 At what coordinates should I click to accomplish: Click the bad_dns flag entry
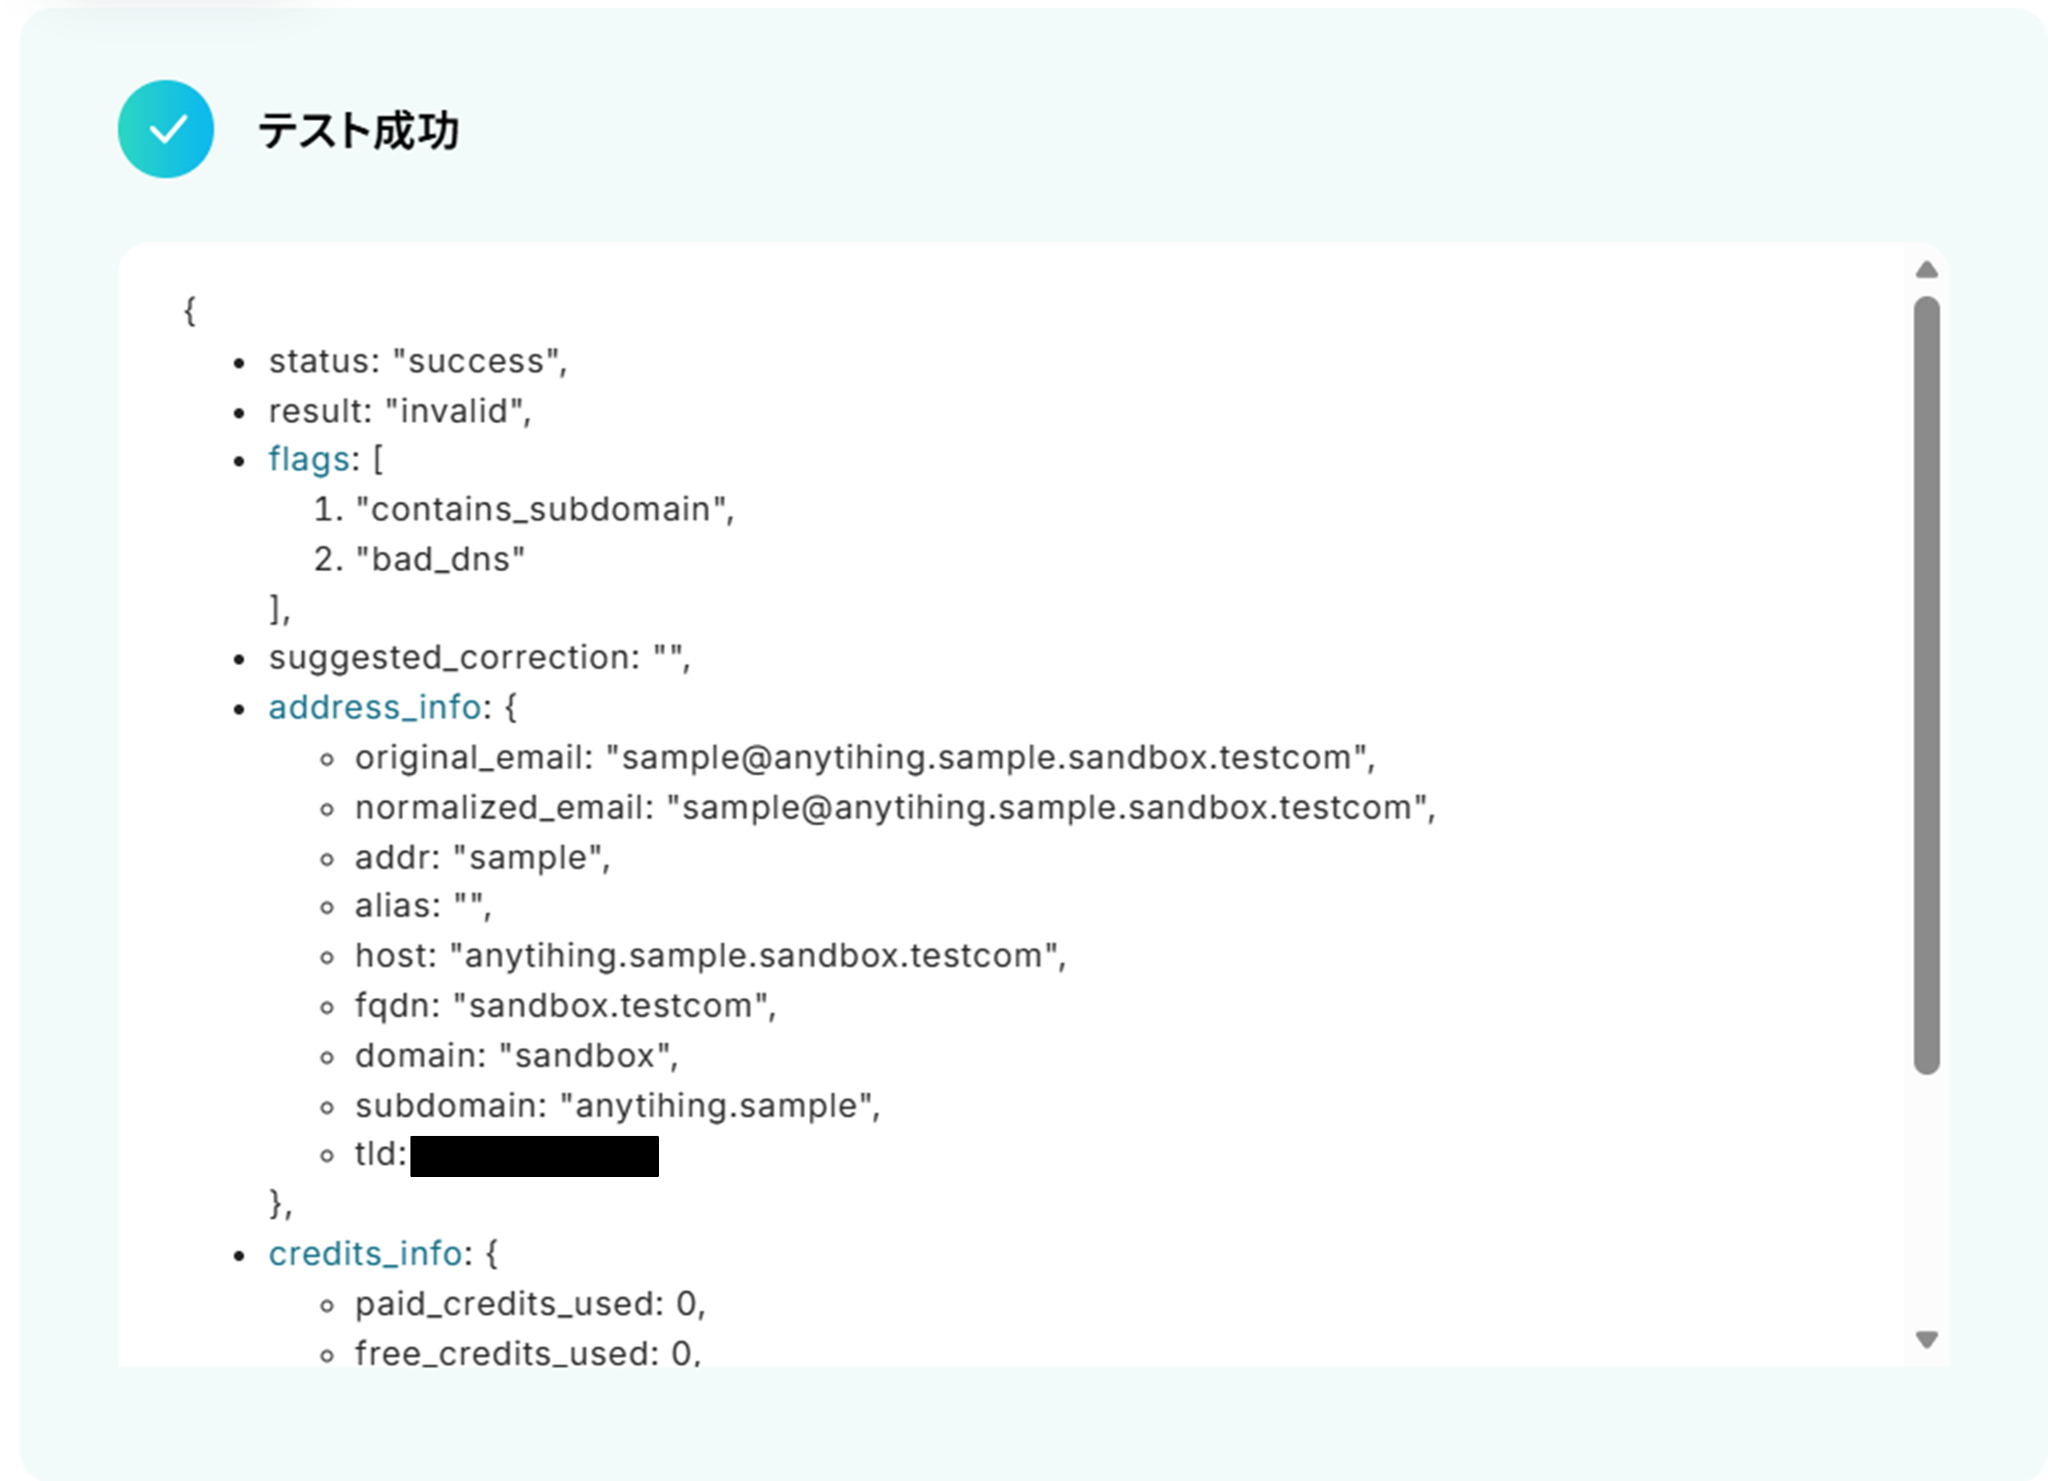(x=440, y=559)
